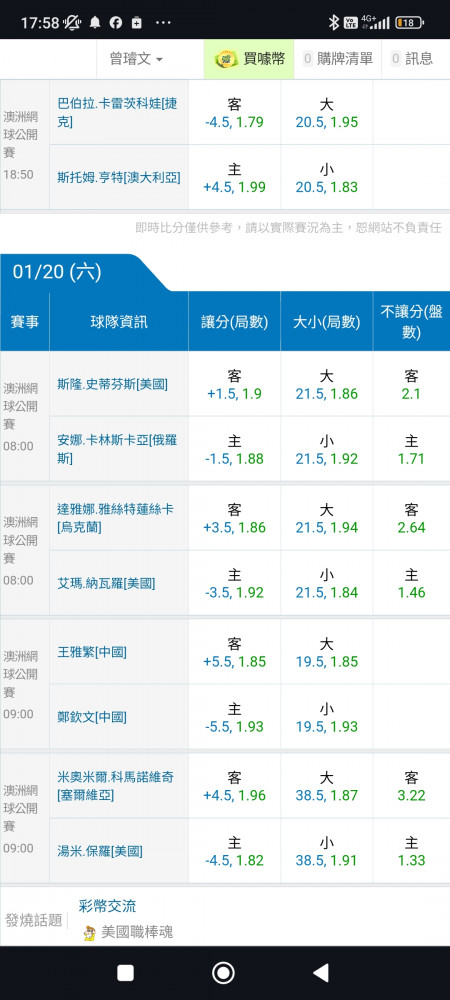450x1000 pixels.
Task: Expand the 曾璿文 account dropdown
Action: click(x=136, y=59)
